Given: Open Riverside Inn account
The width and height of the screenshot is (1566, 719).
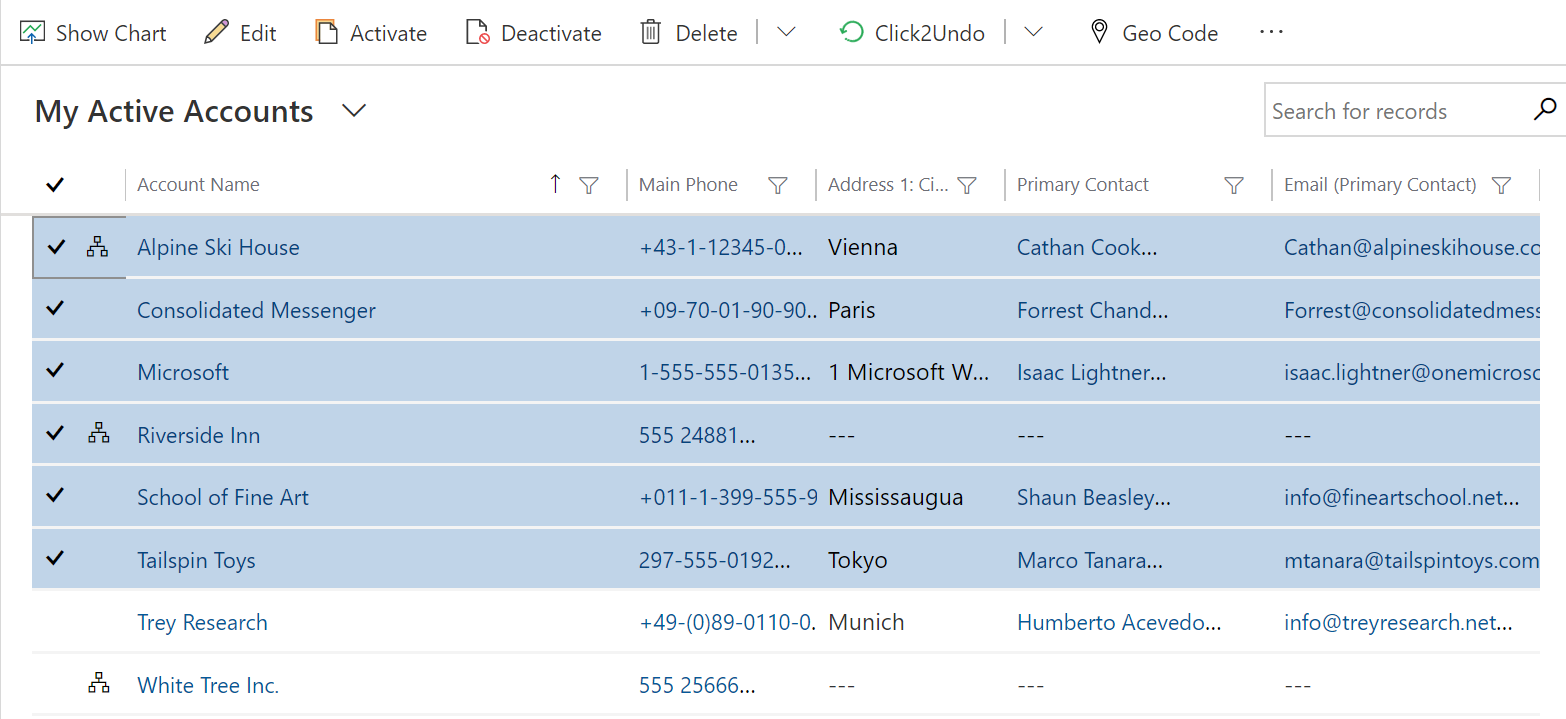Looking at the screenshot, I should [x=198, y=435].
